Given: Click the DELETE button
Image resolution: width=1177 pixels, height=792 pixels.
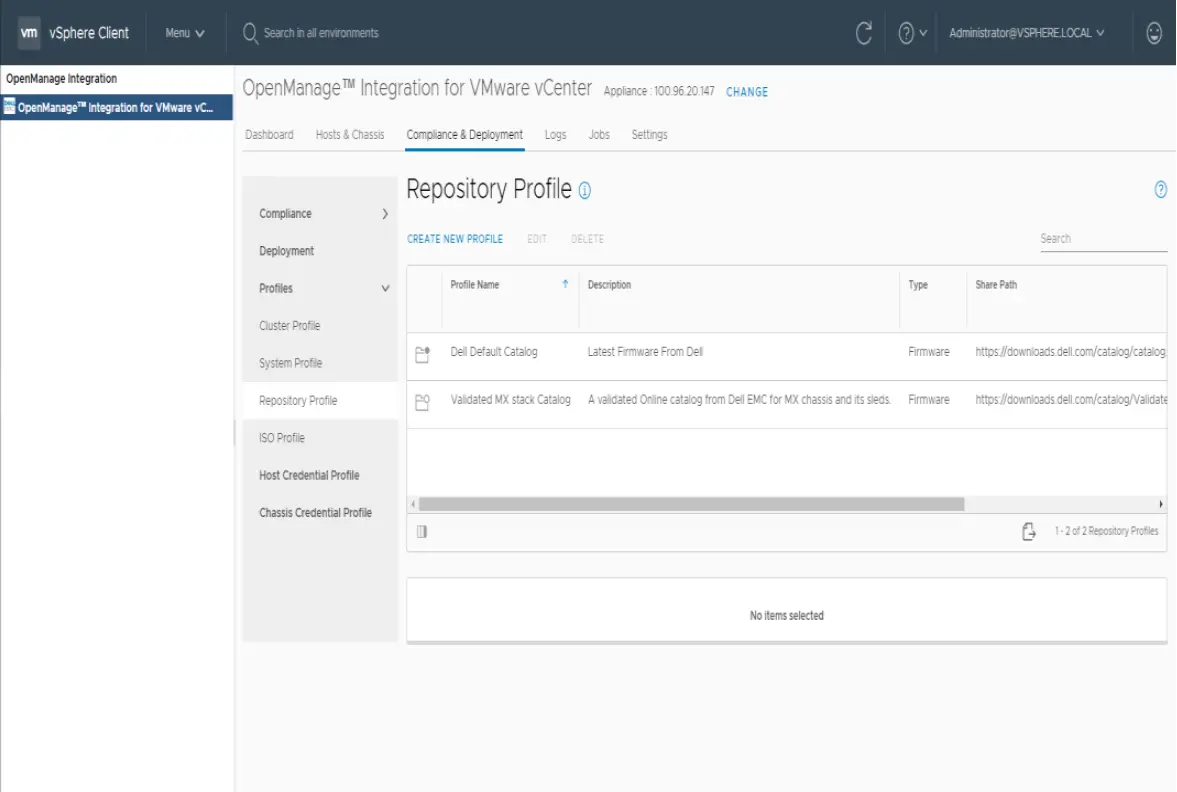Looking at the screenshot, I should 587,239.
